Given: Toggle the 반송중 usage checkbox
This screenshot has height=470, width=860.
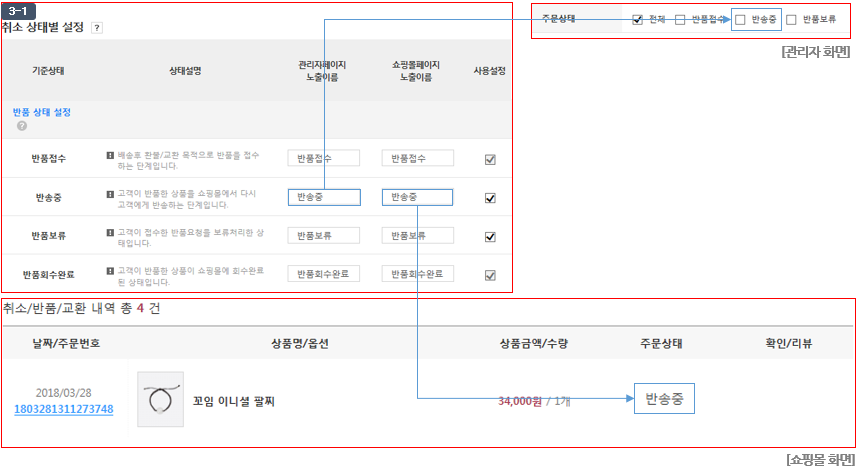Looking at the screenshot, I should click(490, 198).
